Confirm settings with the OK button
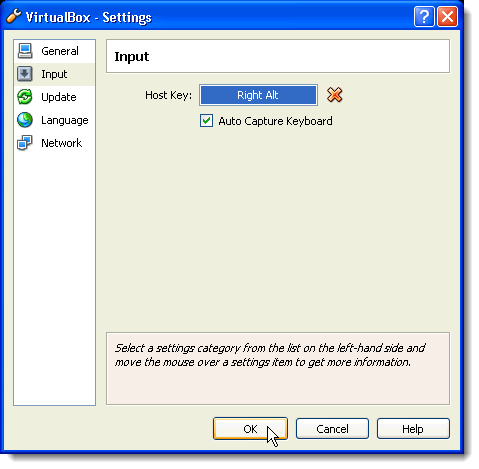The height and width of the screenshot is (469, 479). tap(250, 429)
